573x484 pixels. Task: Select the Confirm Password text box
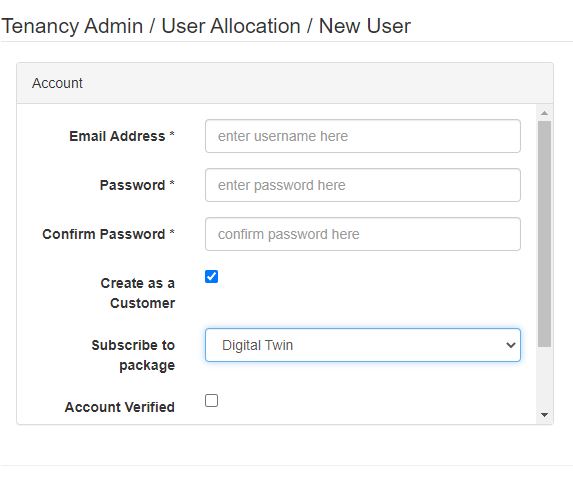[x=363, y=234]
